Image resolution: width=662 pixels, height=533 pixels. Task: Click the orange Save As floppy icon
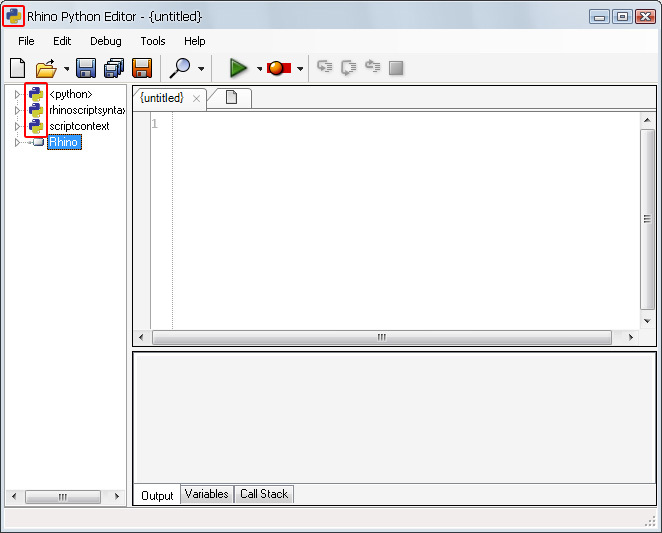(142, 68)
